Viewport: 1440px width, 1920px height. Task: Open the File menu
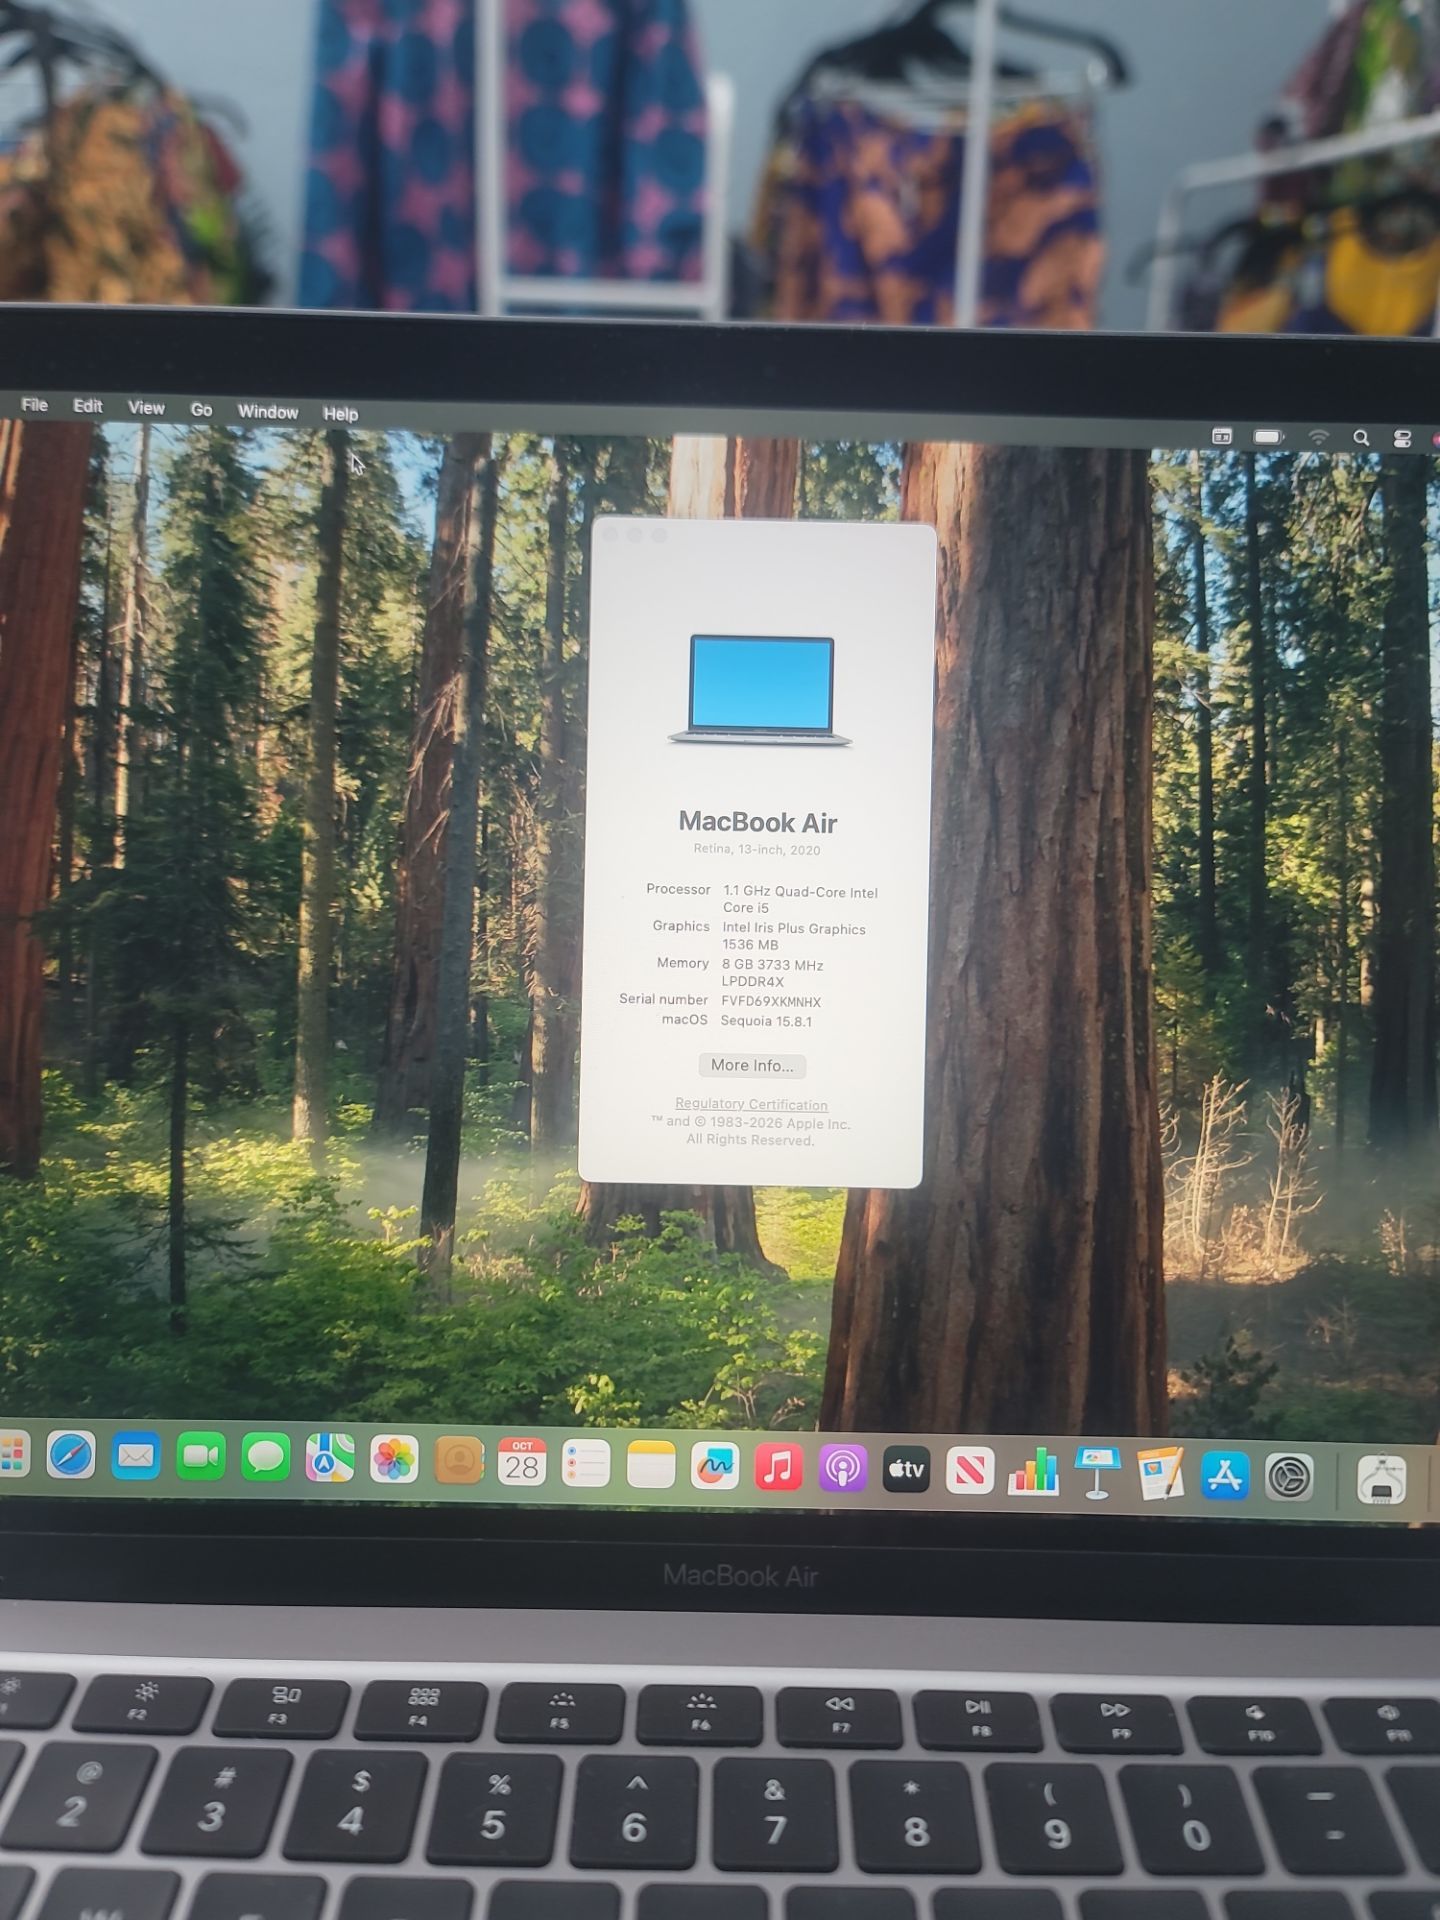pos(35,405)
